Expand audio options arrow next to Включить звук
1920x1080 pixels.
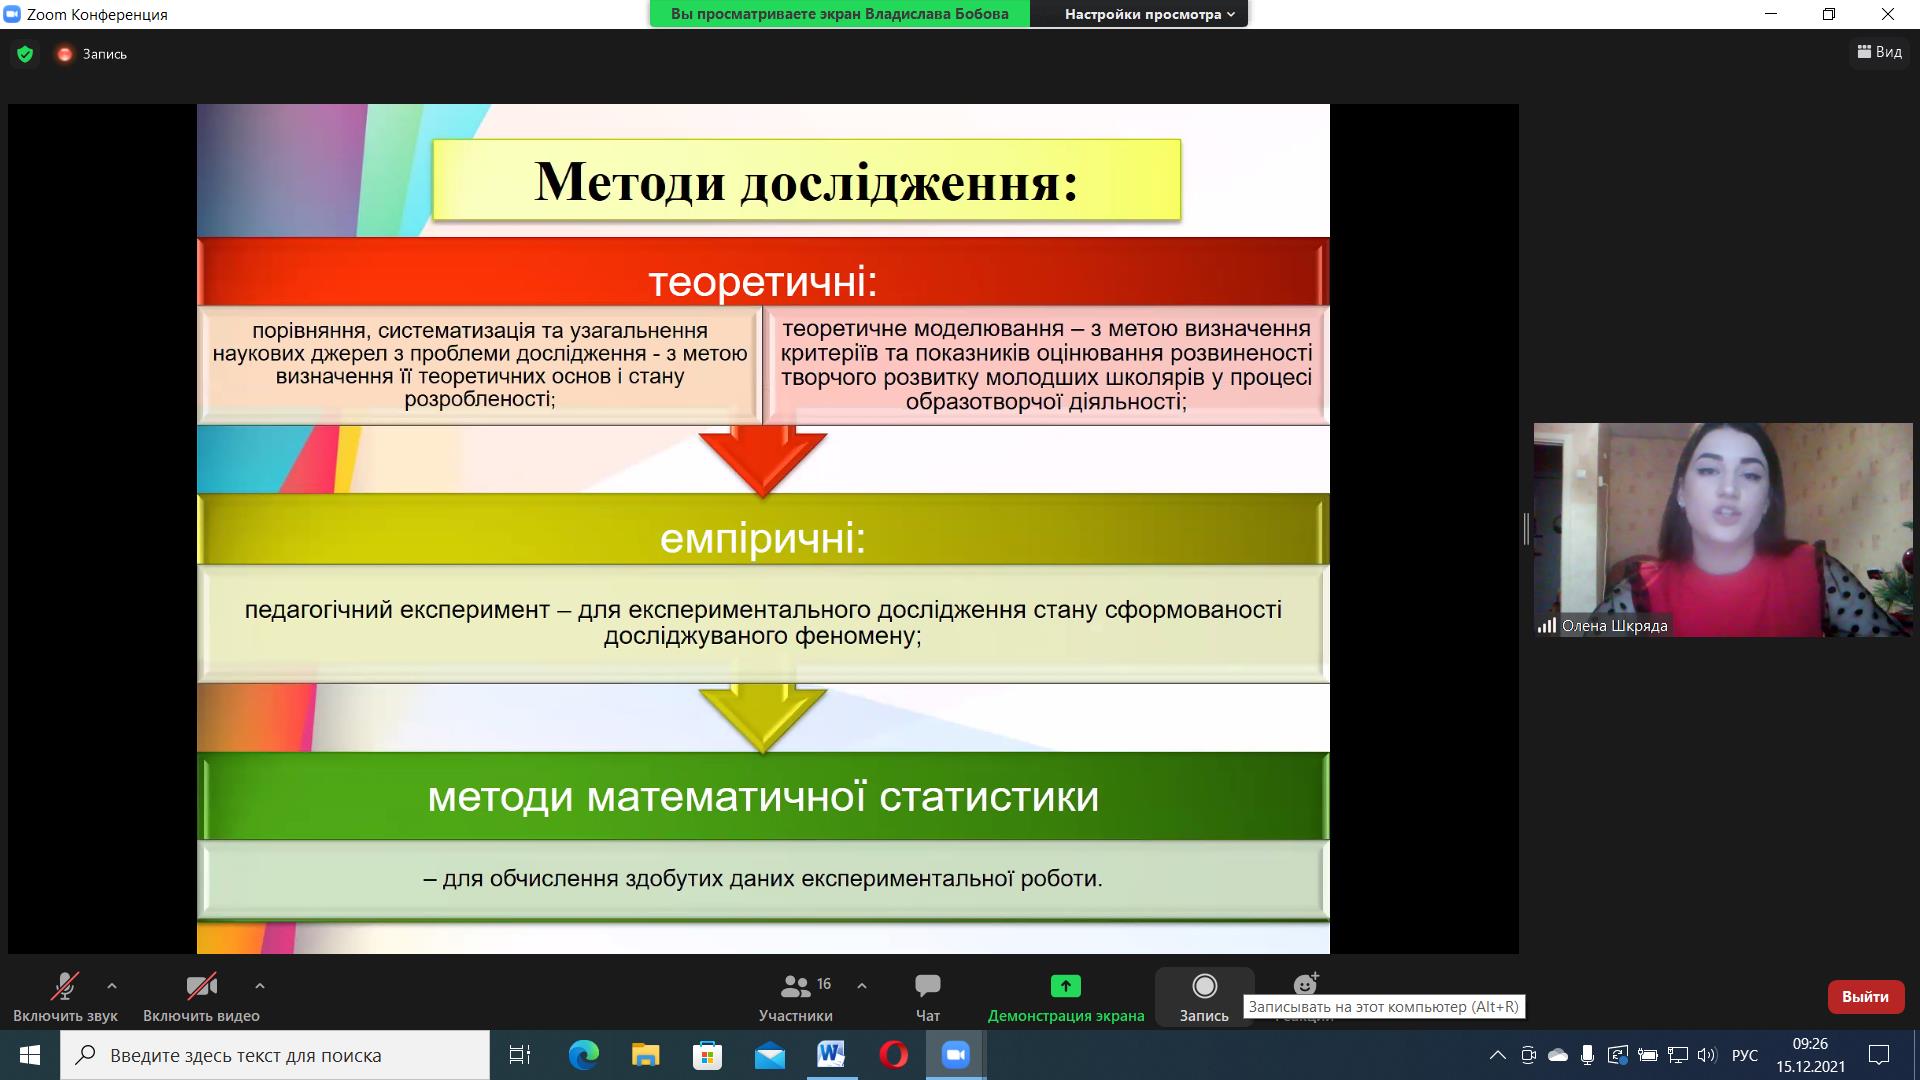tap(112, 986)
